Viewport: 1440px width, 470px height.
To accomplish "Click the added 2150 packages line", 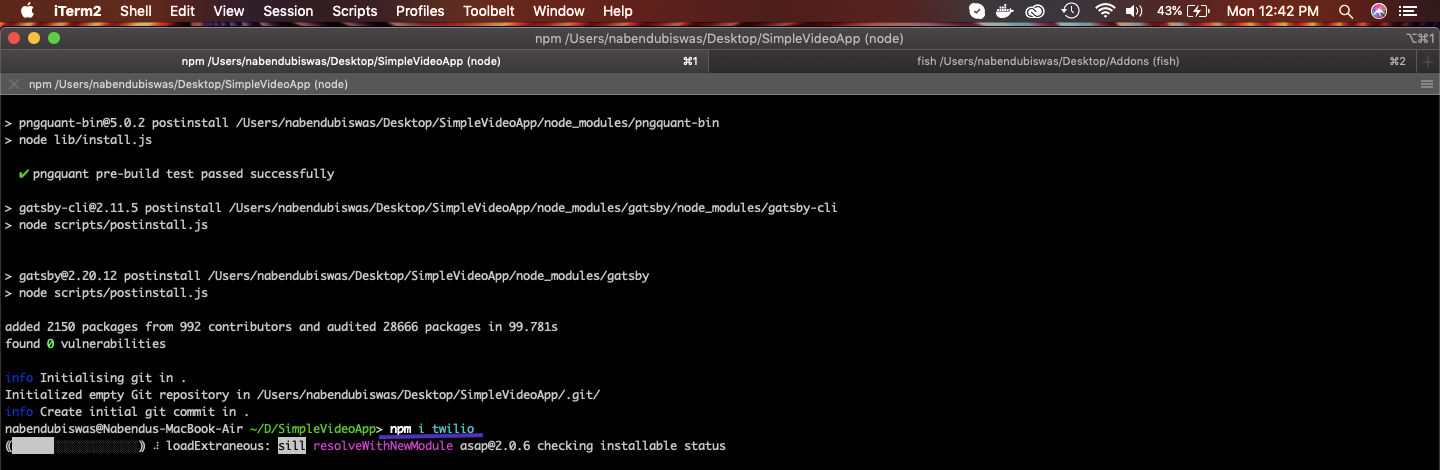I will coord(281,326).
